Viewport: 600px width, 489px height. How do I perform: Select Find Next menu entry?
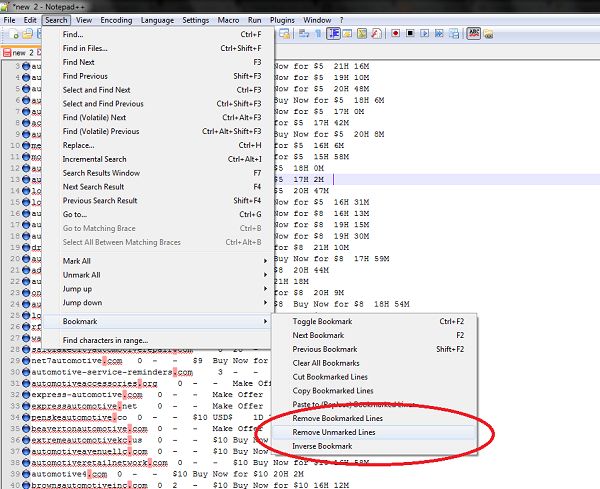coord(158,62)
